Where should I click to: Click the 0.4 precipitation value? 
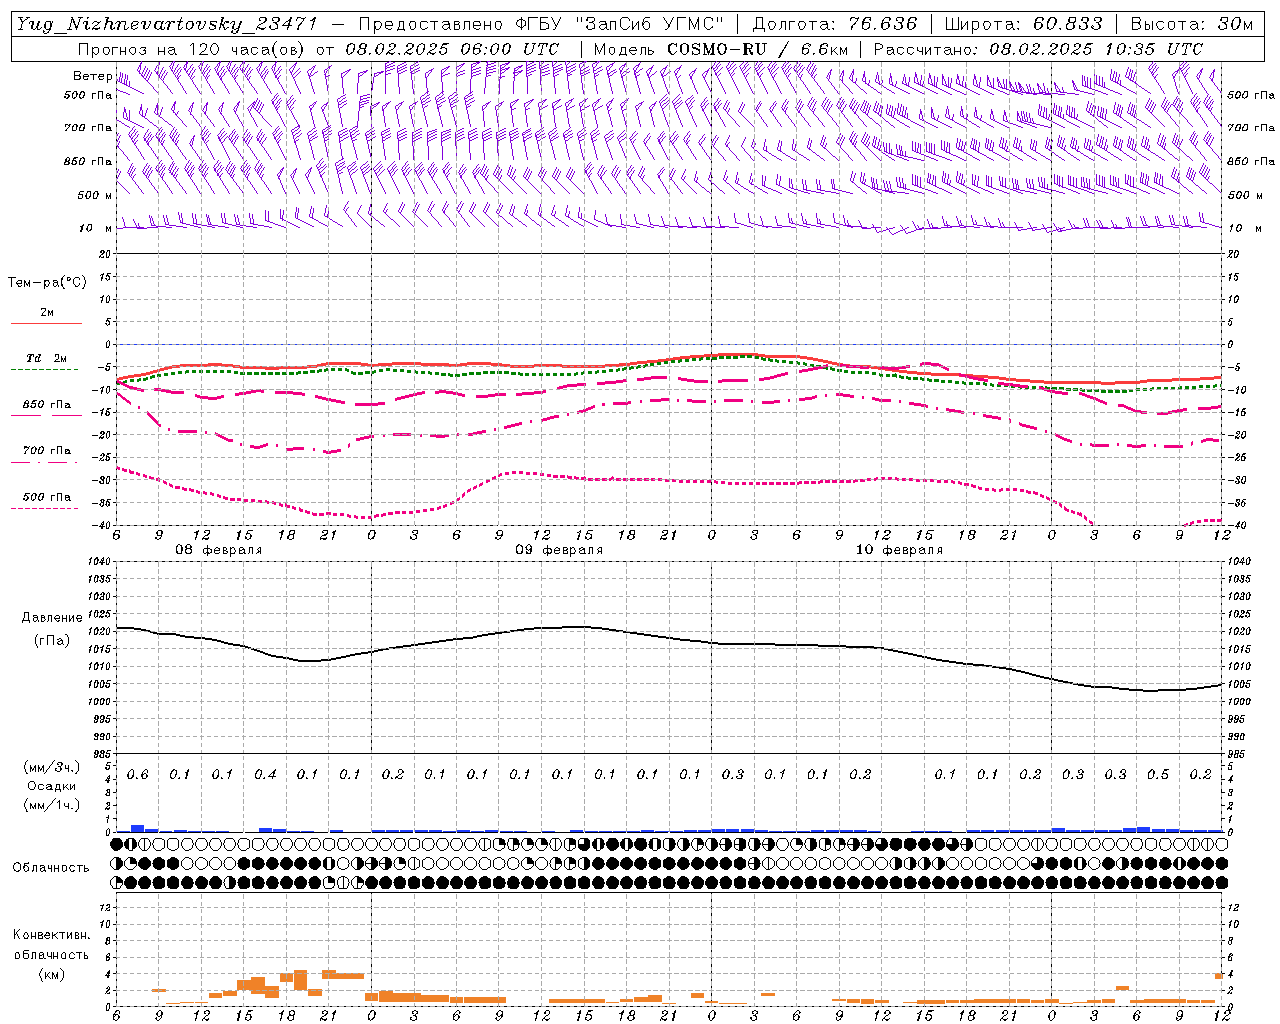[265, 775]
